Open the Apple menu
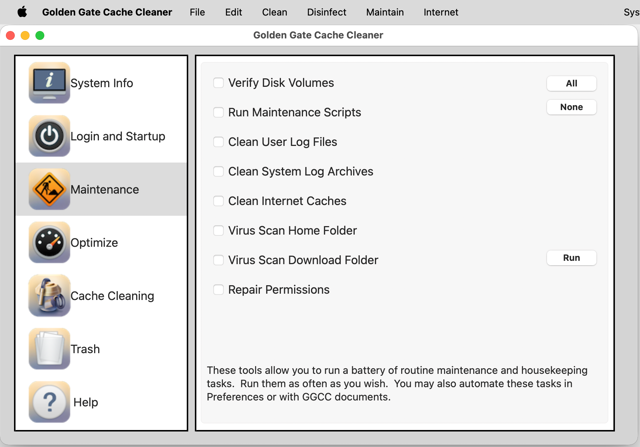 pos(22,12)
